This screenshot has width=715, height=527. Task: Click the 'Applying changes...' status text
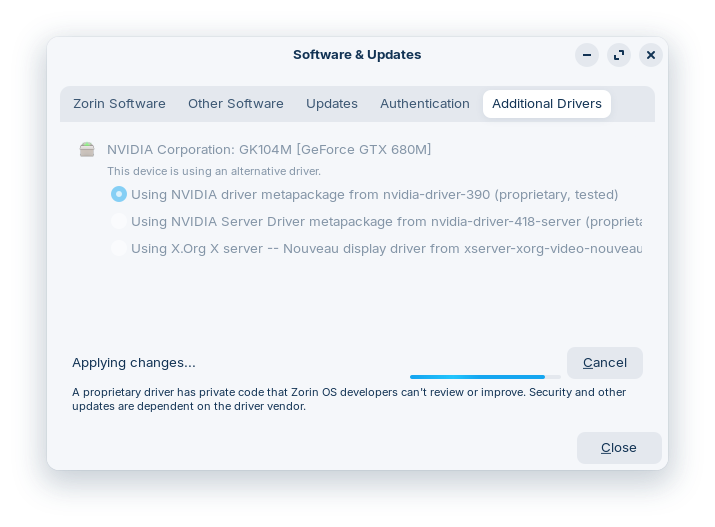tap(134, 362)
